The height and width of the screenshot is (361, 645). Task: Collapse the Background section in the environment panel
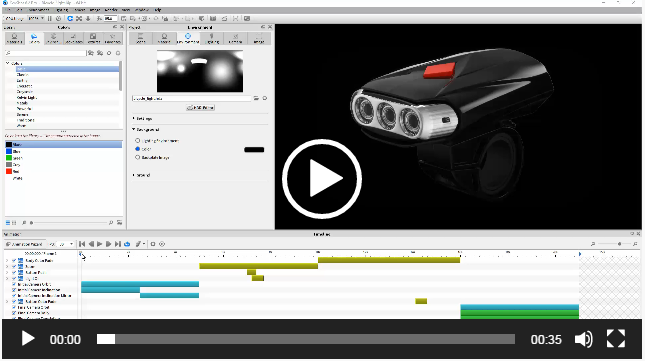click(x=134, y=130)
